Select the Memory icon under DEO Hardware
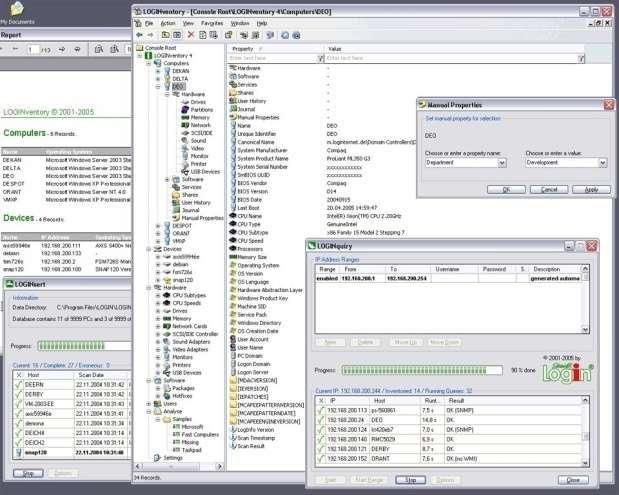Viewport: 619px width, 495px height. (185, 117)
